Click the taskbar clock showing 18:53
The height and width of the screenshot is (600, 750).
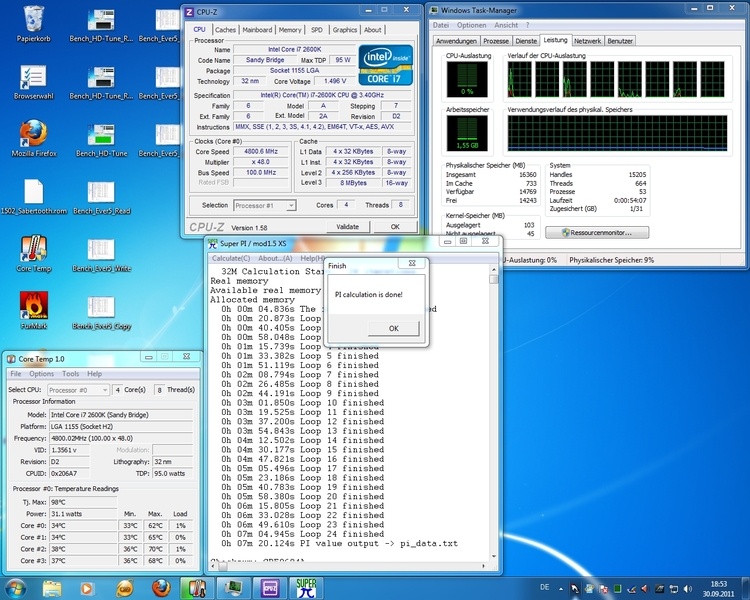(x=718, y=589)
